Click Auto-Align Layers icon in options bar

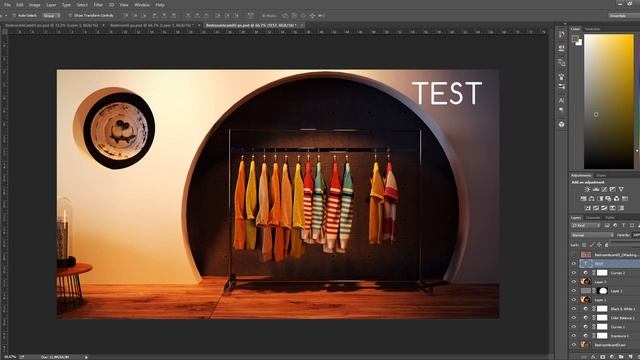[251, 15]
